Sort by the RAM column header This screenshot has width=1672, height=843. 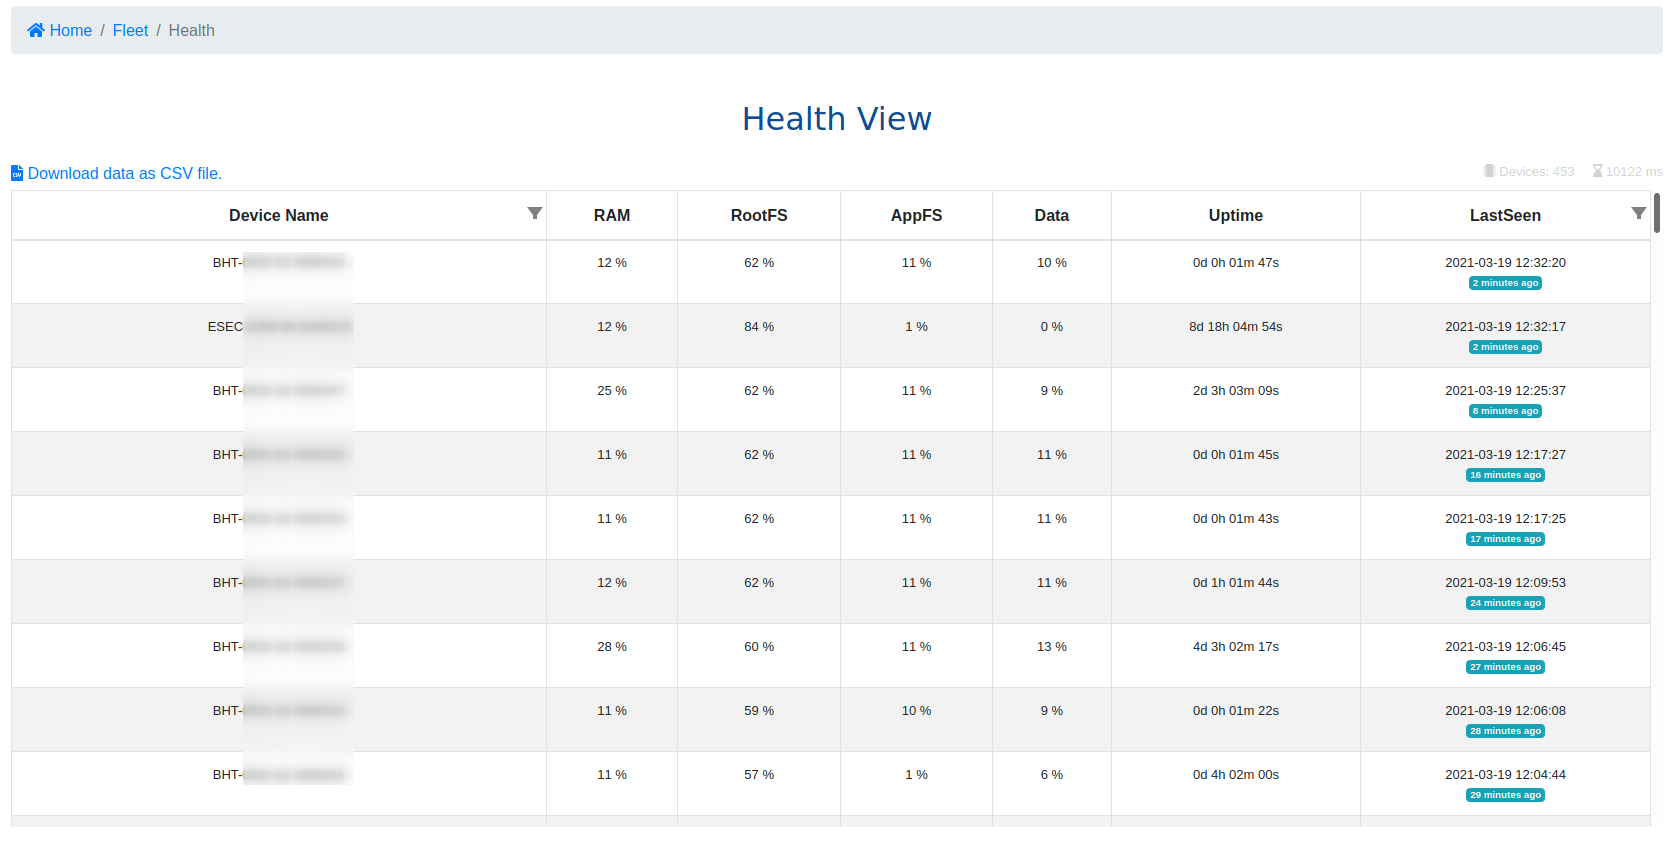click(x=612, y=215)
